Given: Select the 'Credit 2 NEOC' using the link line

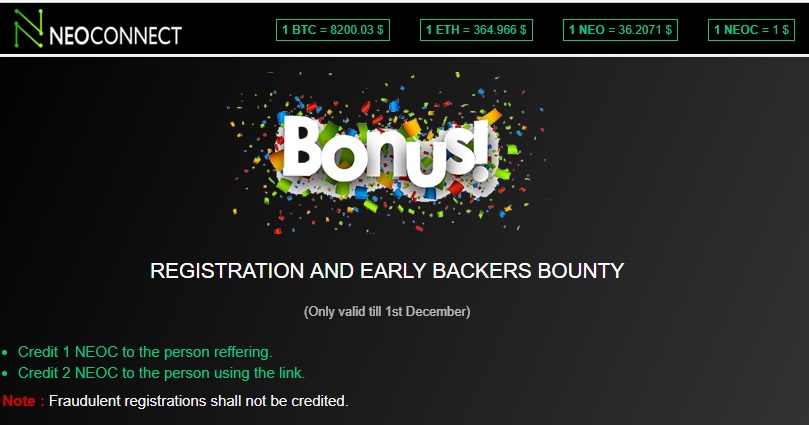Looking at the screenshot, I should tap(161, 373).
